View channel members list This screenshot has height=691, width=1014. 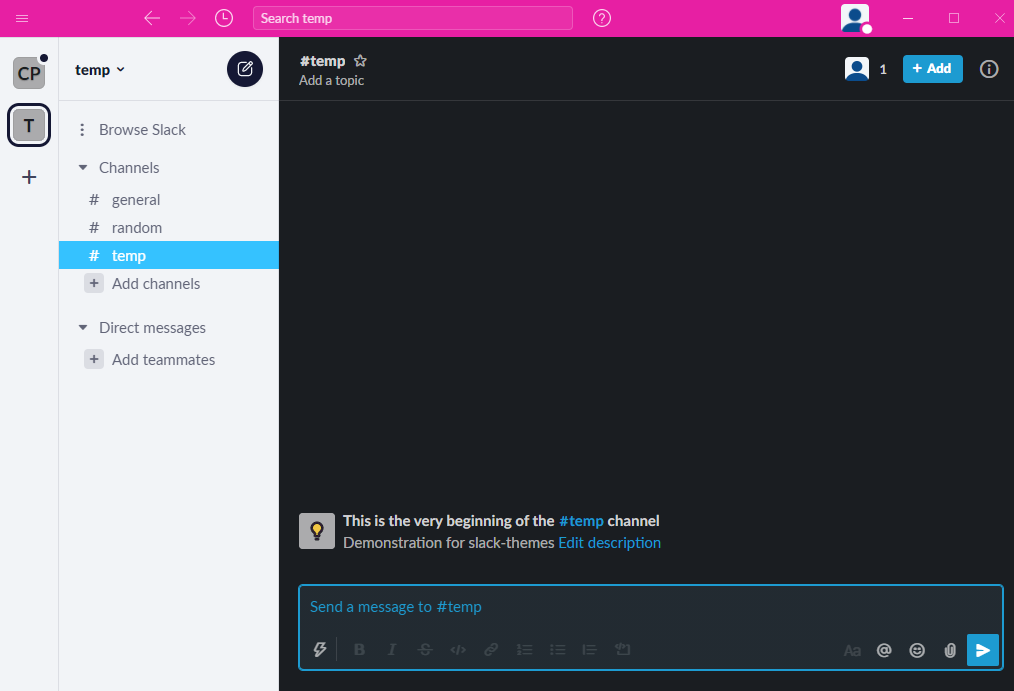click(867, 69)
